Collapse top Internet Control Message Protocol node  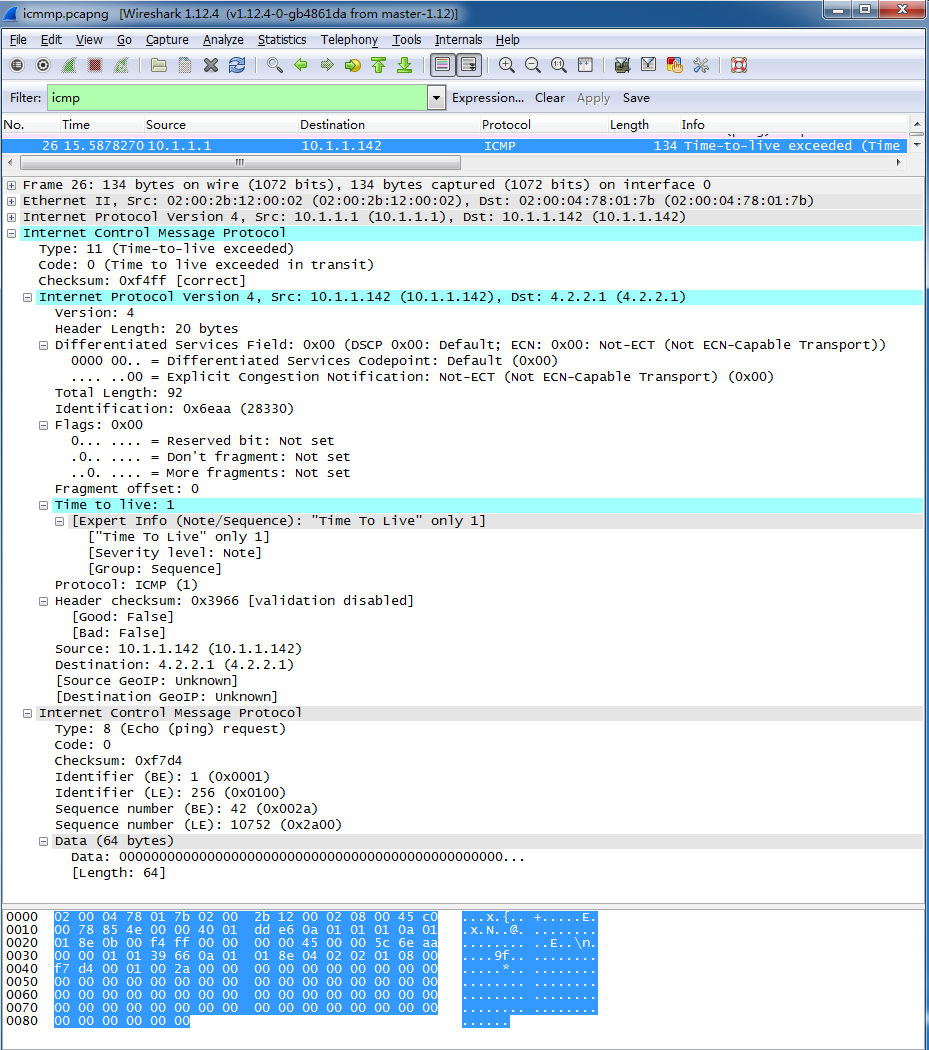pyautogui.click(x=11, y=233)
